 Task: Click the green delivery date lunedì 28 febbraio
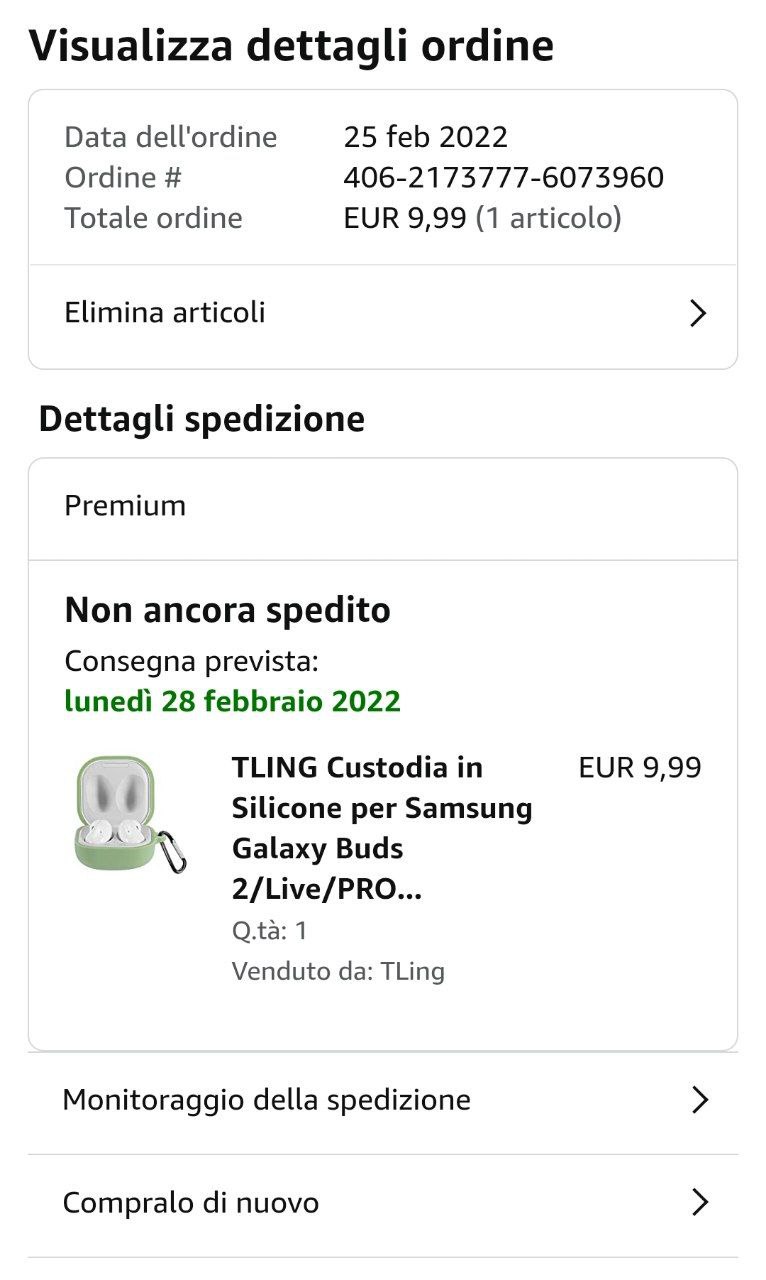[232, 702]
